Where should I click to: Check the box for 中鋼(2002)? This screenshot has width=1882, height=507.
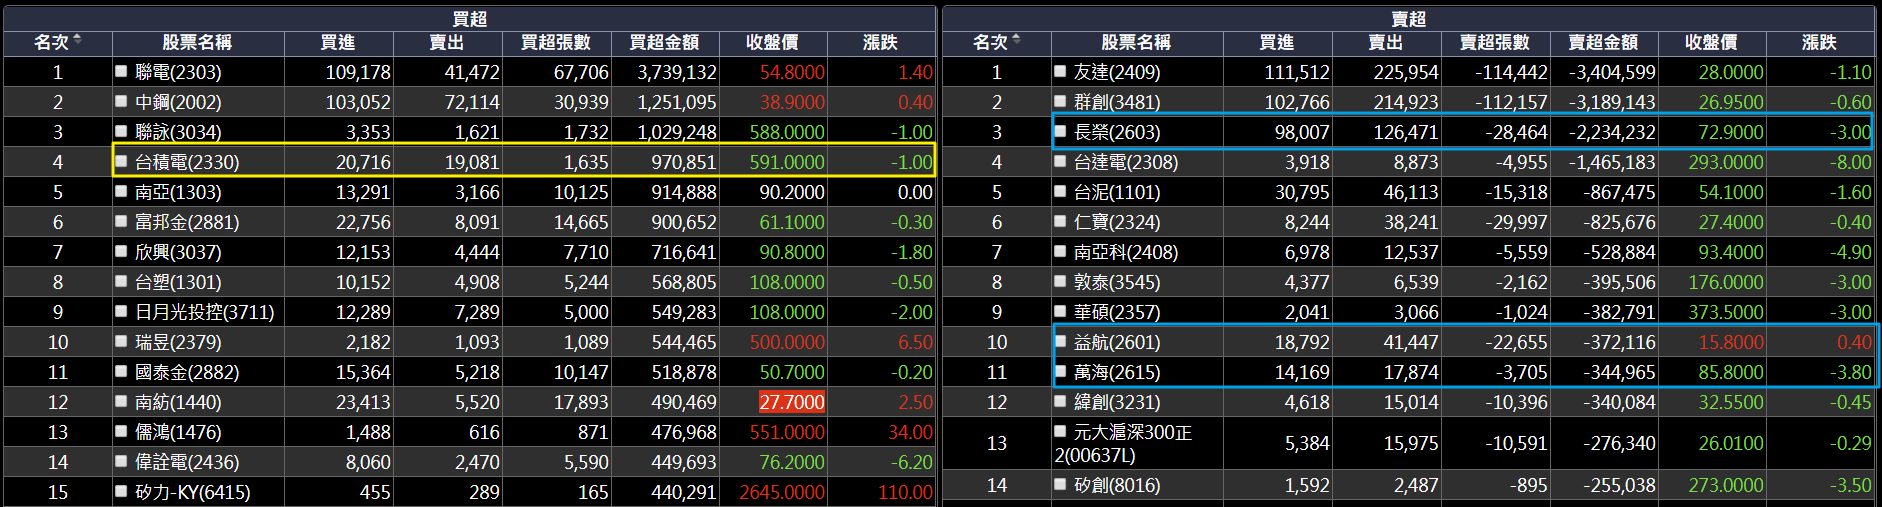click(x=121, y=101)
